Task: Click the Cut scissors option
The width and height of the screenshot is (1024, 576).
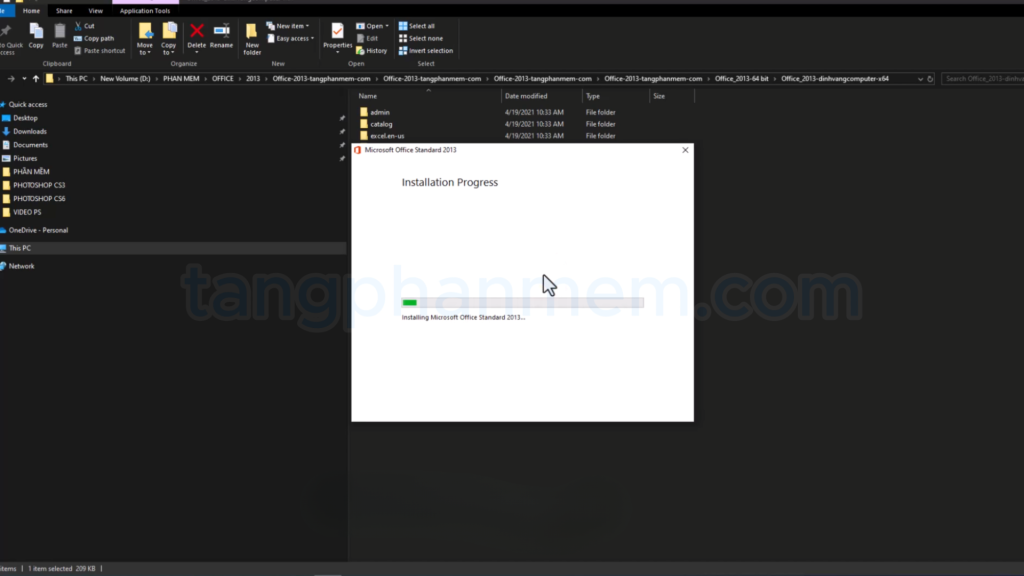Action: (84, 26)
